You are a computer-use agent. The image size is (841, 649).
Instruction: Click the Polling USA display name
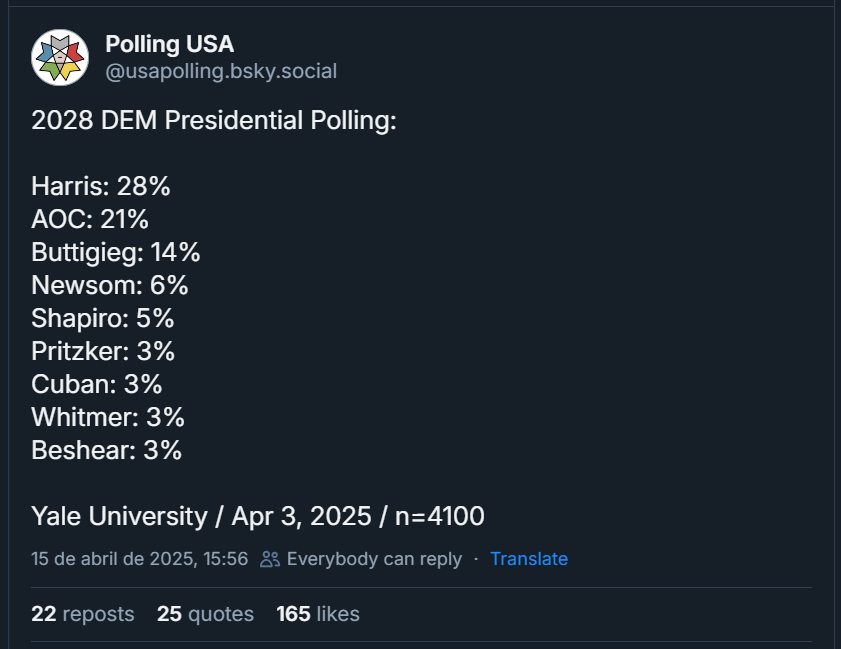pyautogui.click(x=169, y=44)
